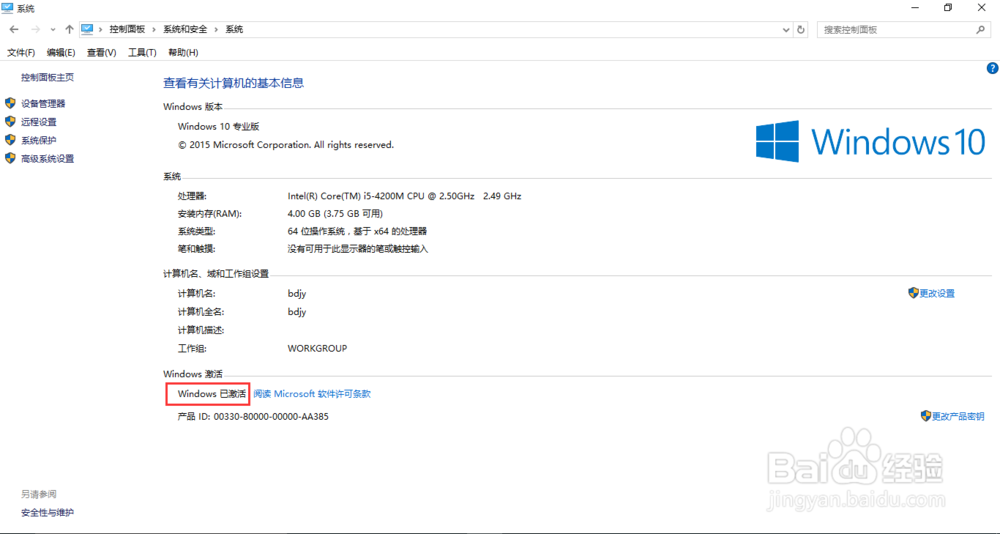Click shield icon beside 更改设置

pos(913,293)
